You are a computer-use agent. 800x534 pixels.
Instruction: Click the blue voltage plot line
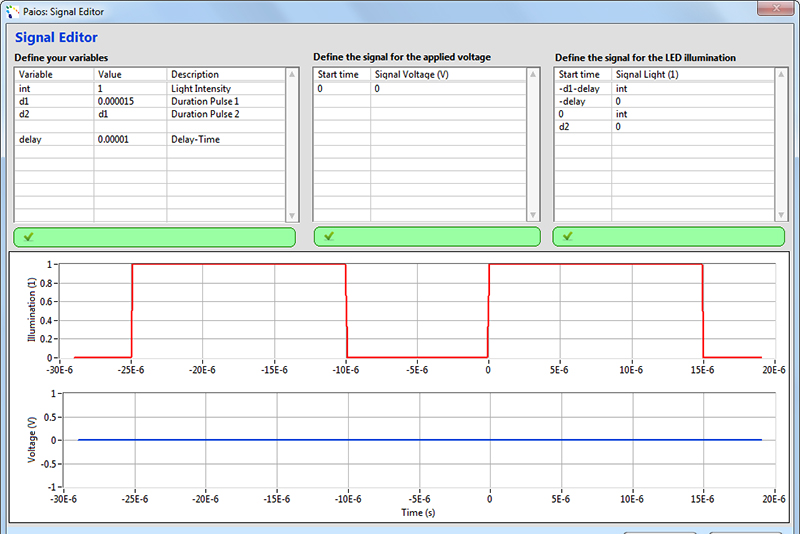tap(419, 440)
